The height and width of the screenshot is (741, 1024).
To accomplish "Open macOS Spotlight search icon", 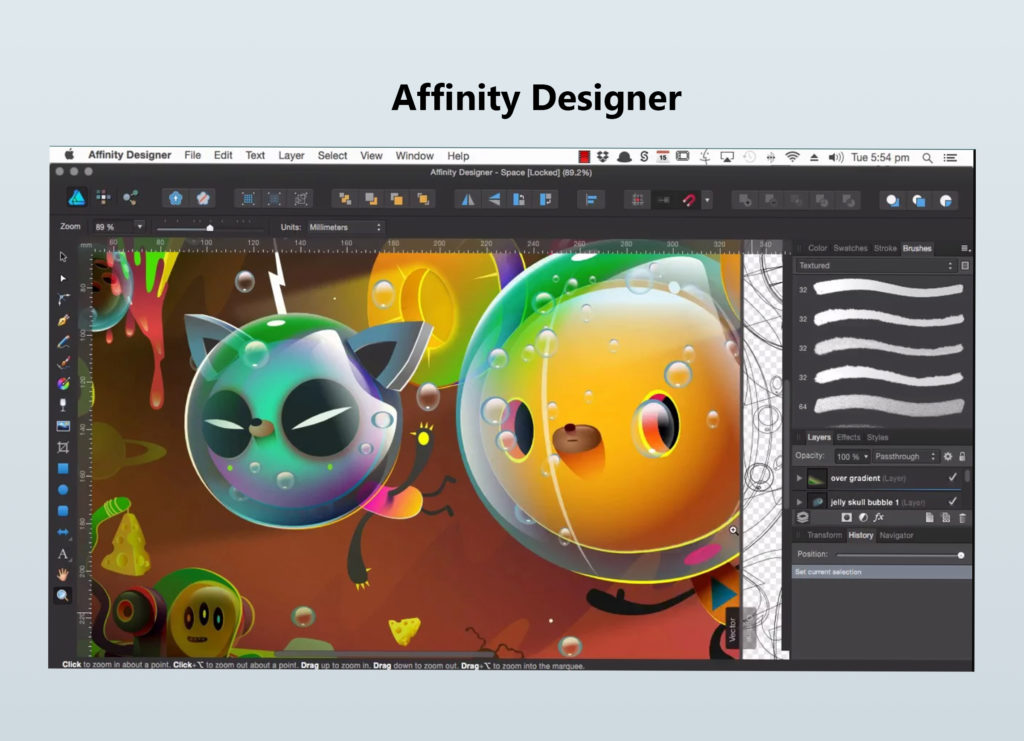I will point(927,157).
